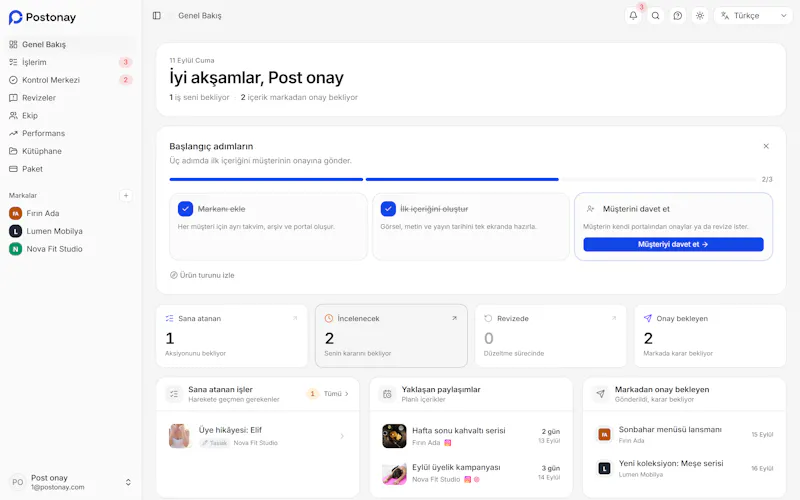This screenshot has height=500, width=800.
Task: Expand Üye hikâyesi: Elif row chevron
Action: [x=342, y=436]
